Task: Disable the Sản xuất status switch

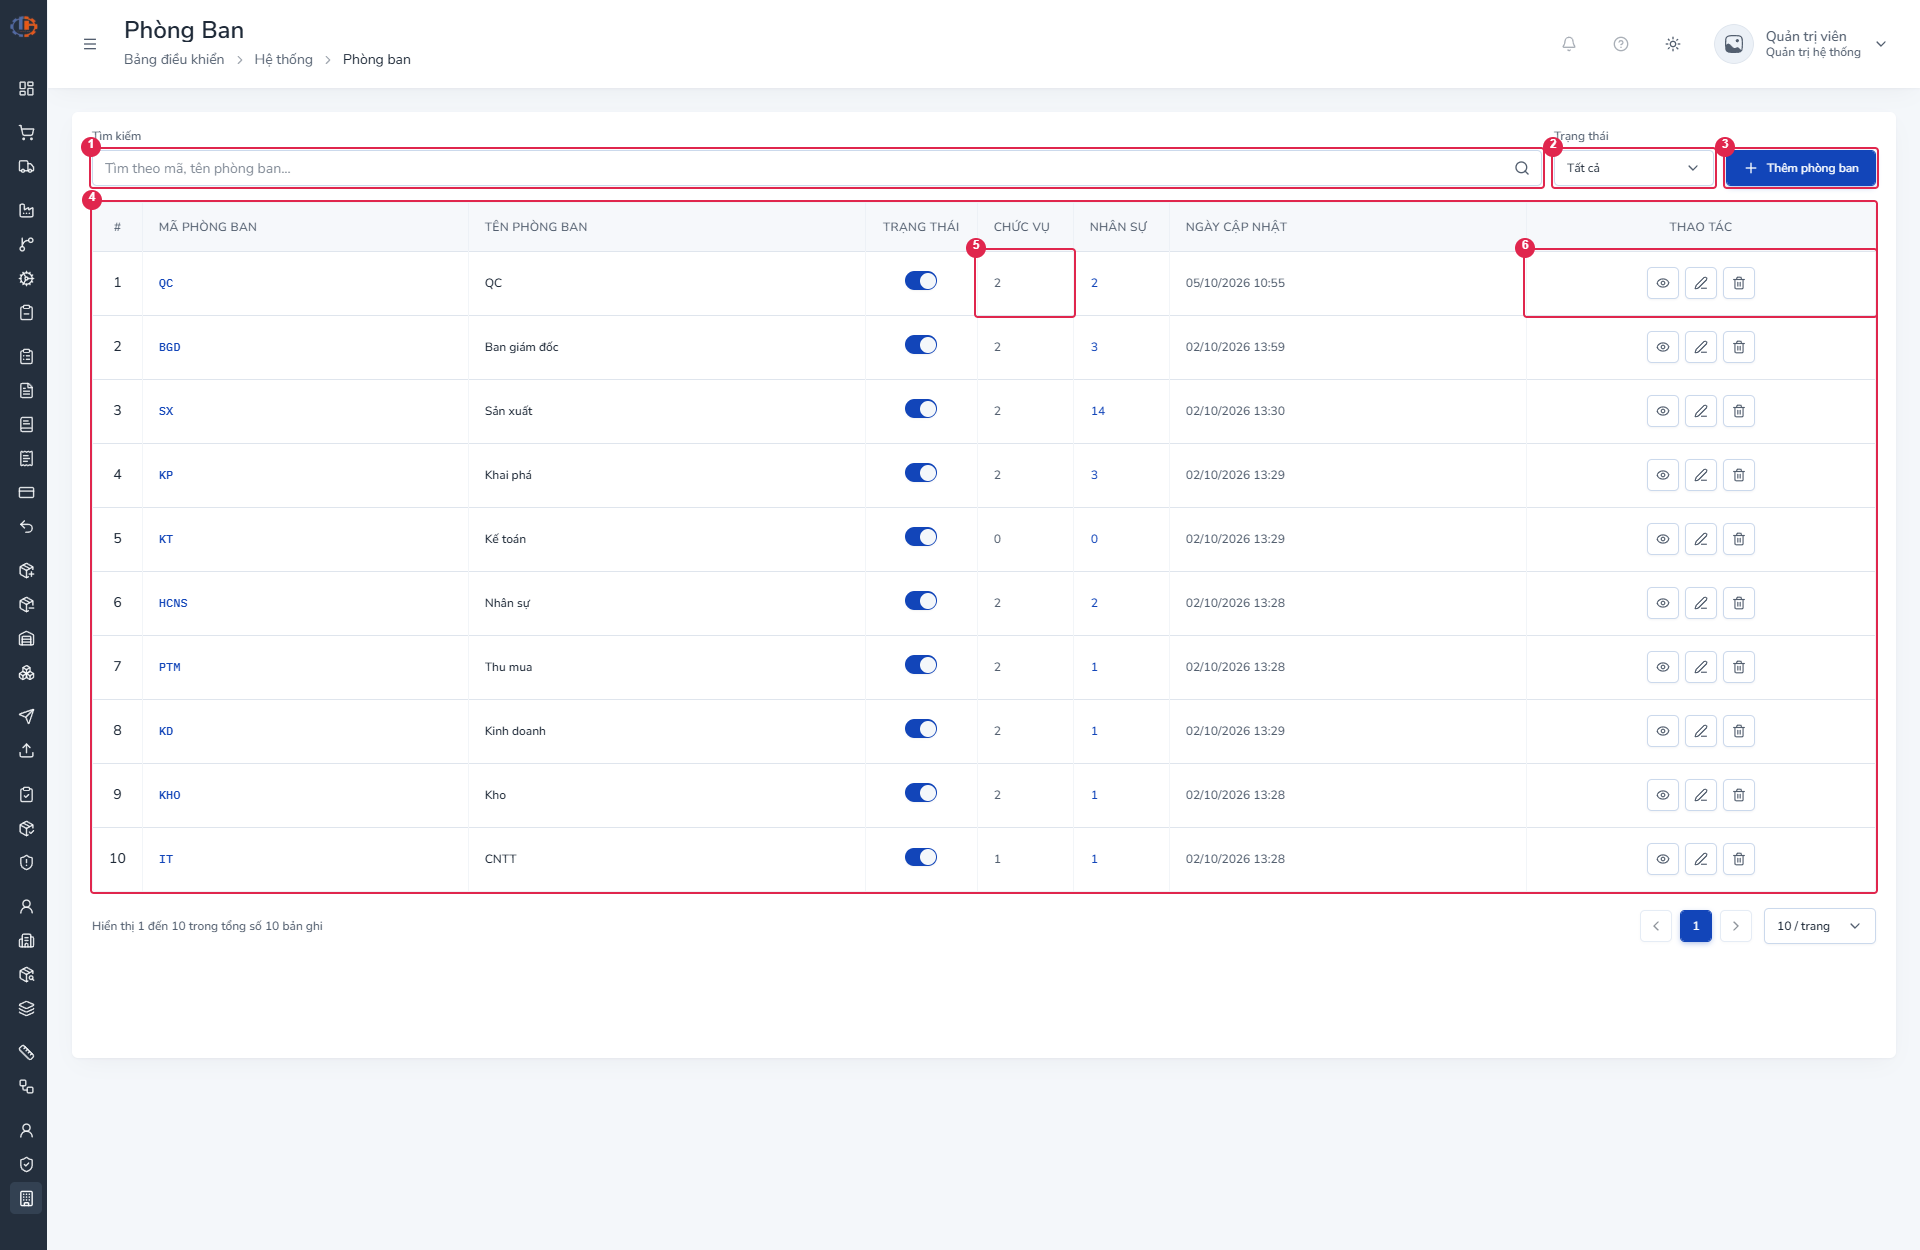Action: click(x=921, y=409)
